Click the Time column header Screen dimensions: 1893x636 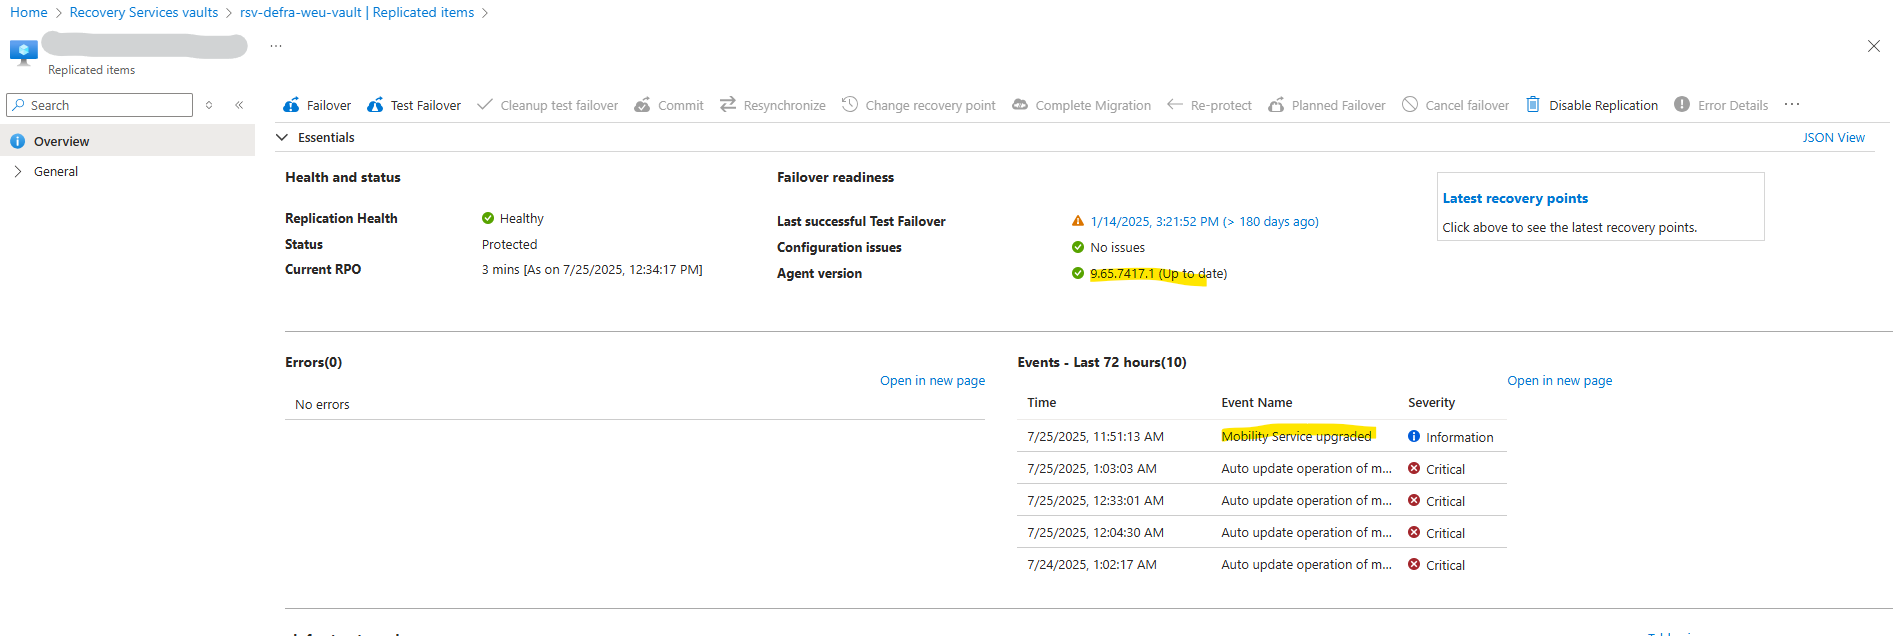tap(1041, 403)
